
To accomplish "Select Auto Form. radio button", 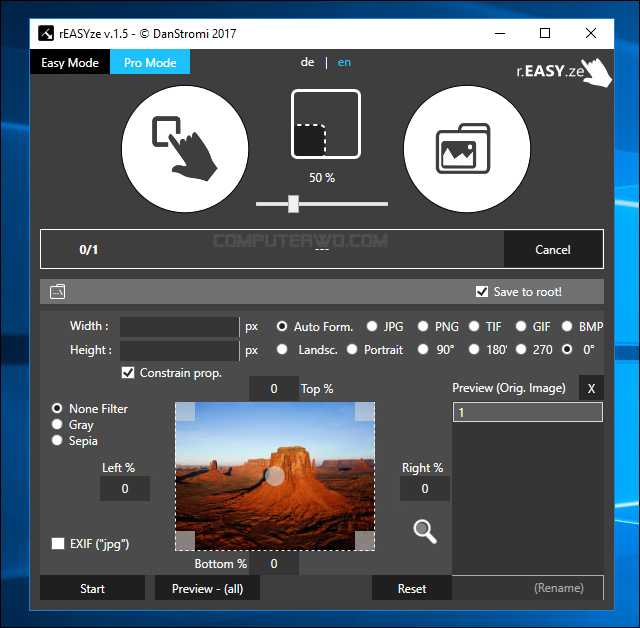I will tap(282, 326).
